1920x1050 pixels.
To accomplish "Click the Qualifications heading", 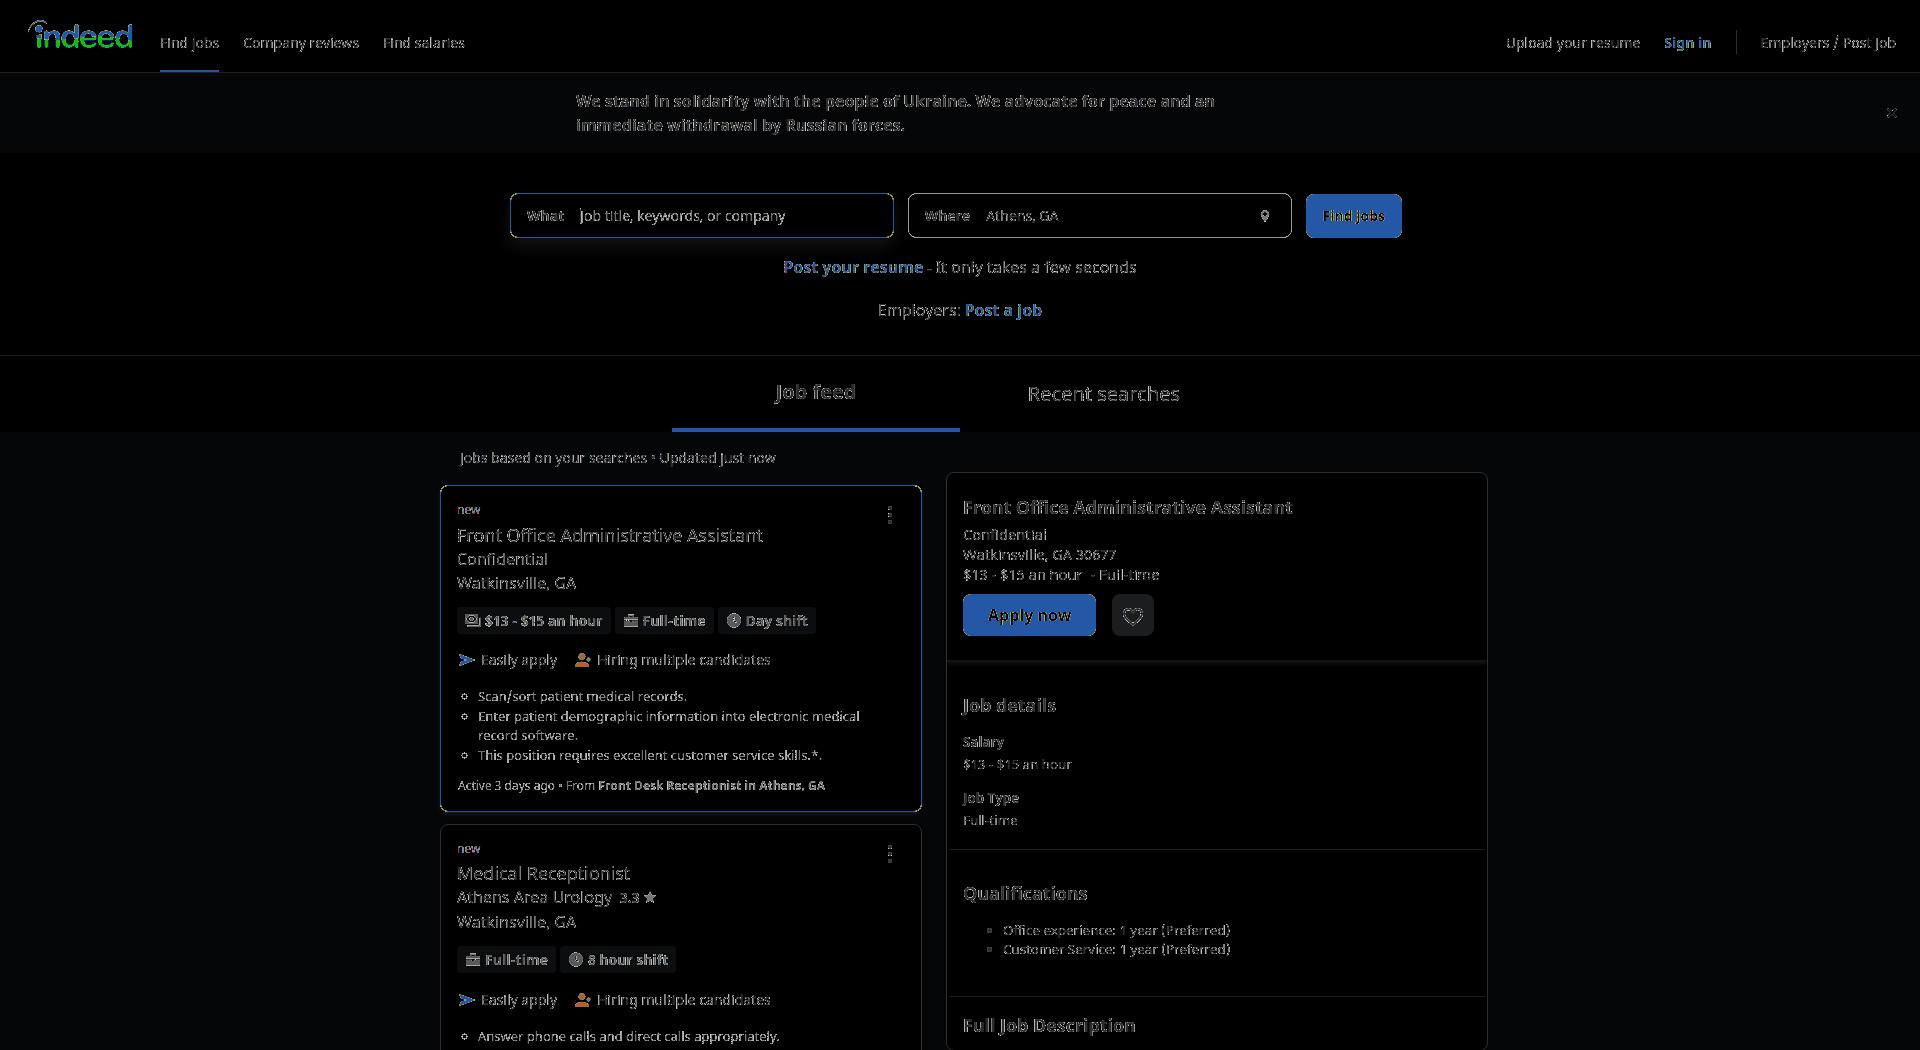I will 1025,894.
